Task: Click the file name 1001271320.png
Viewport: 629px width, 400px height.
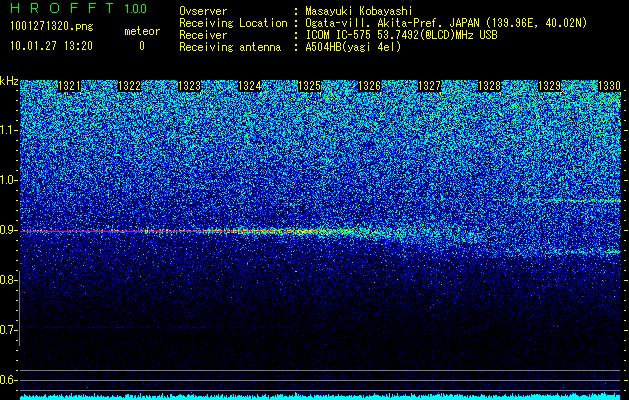Action: pos(52,27)
